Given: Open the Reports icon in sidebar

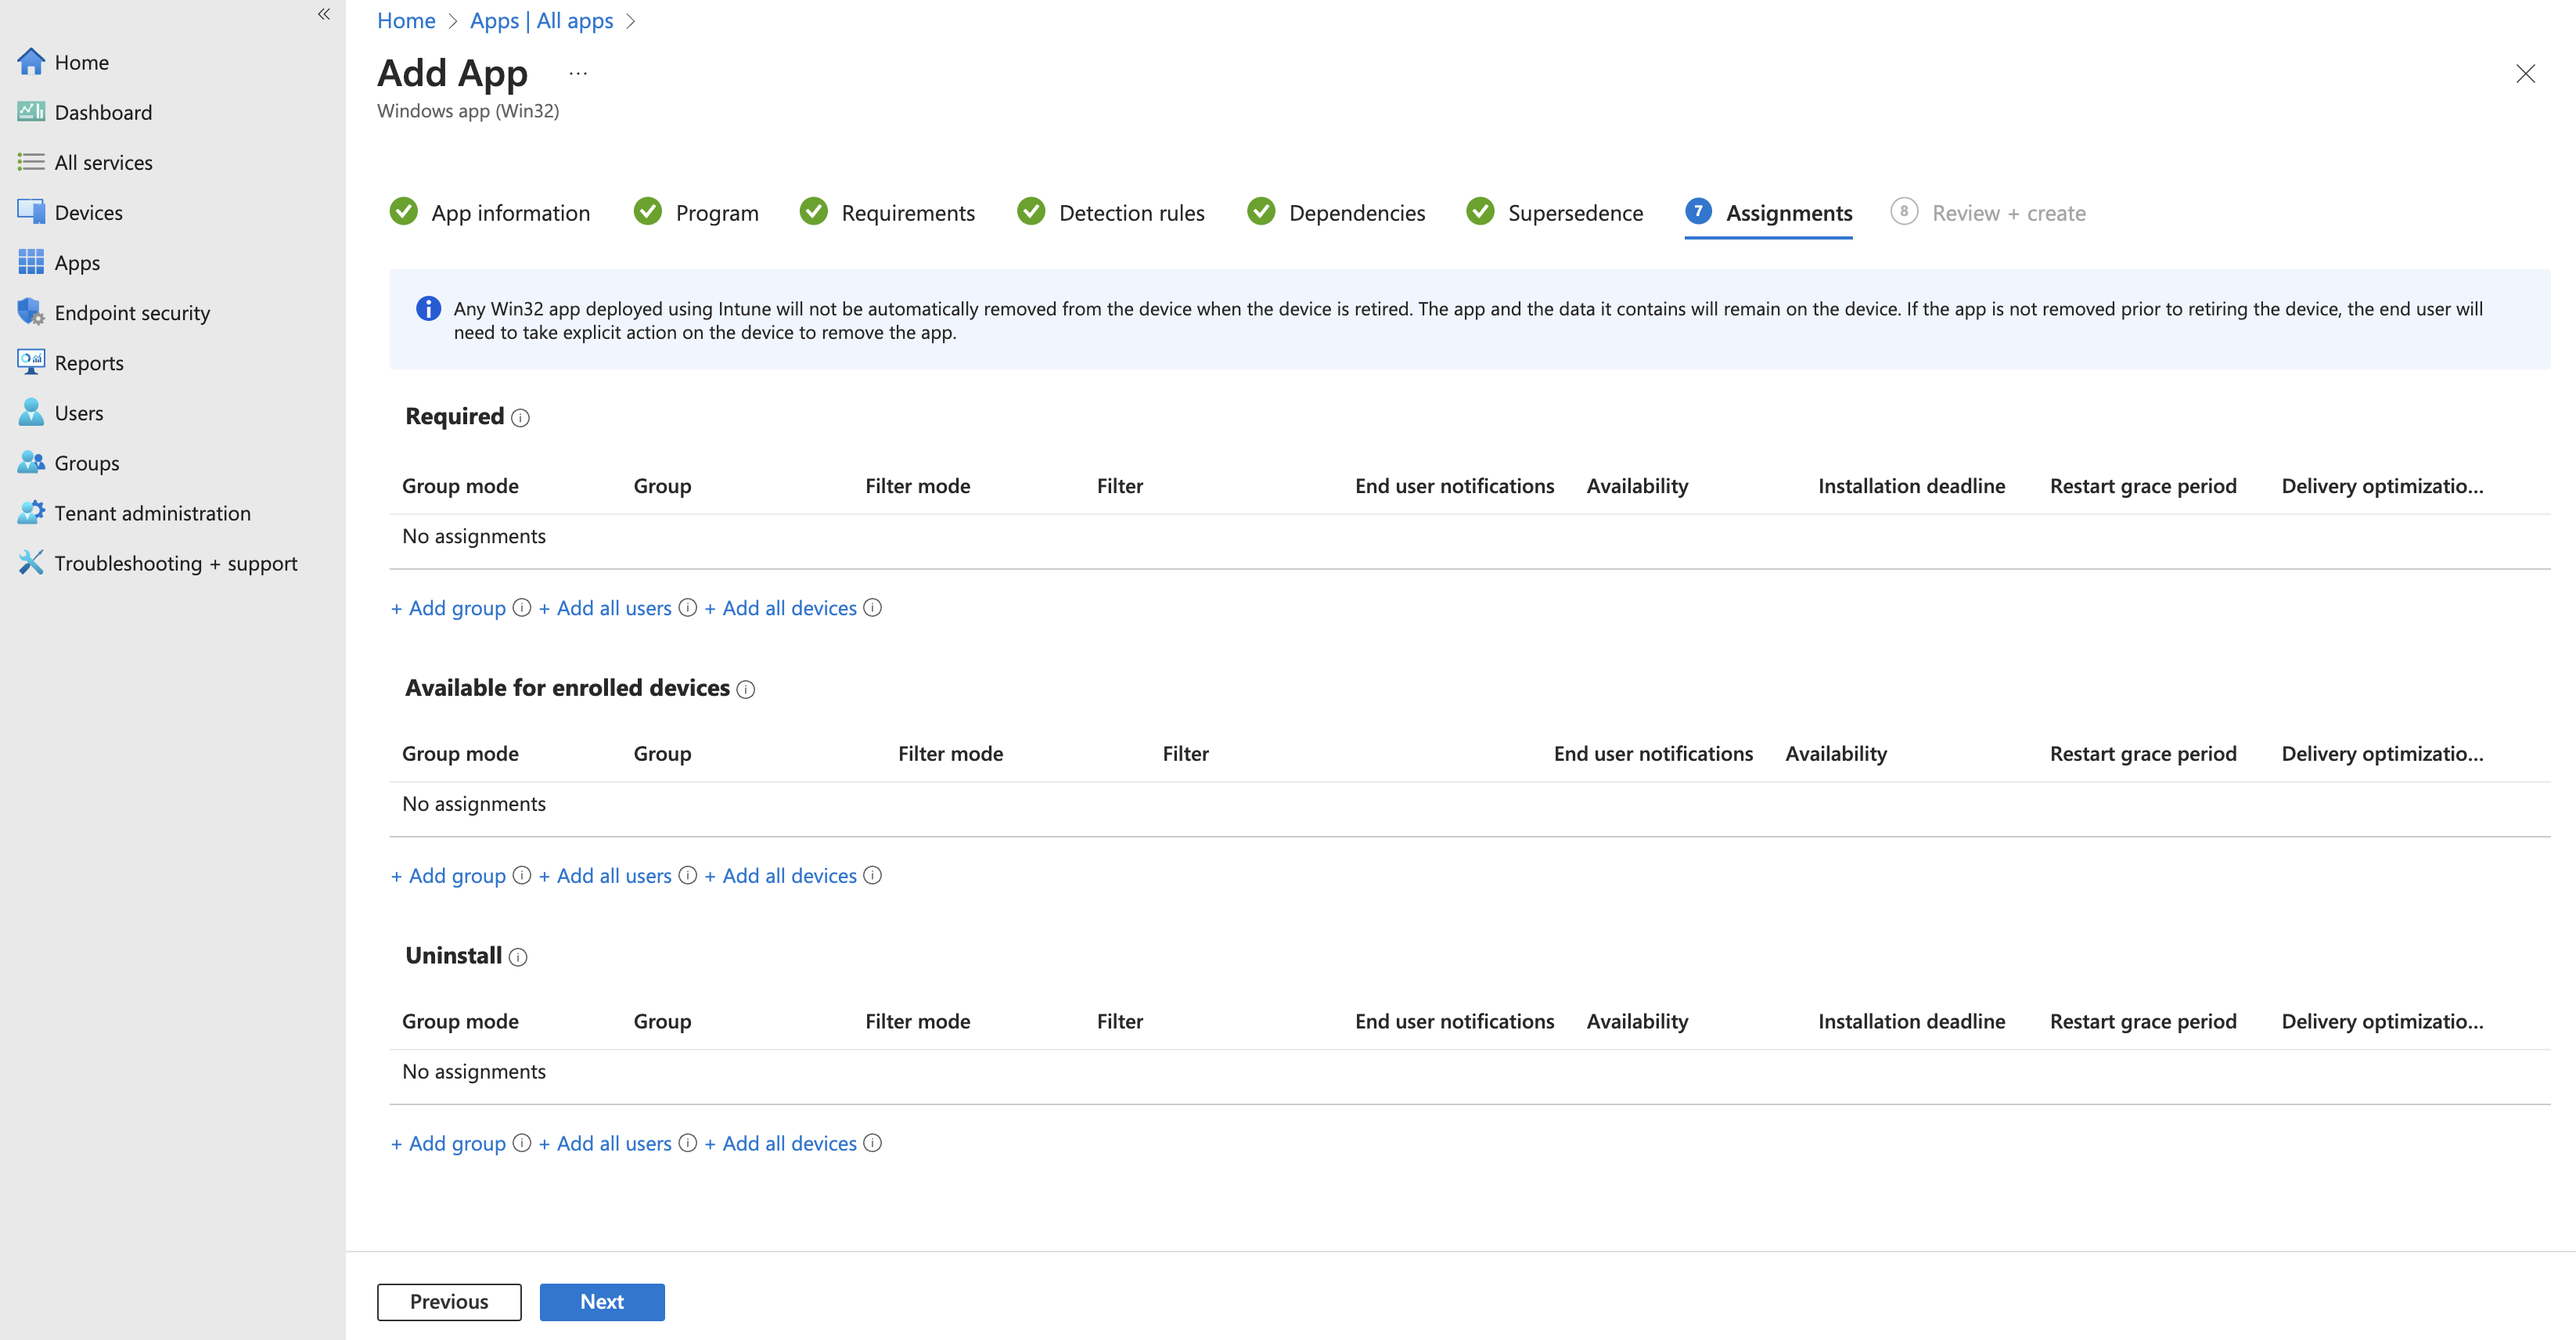Looking at the screenshot, I should [x=31, y=362].
